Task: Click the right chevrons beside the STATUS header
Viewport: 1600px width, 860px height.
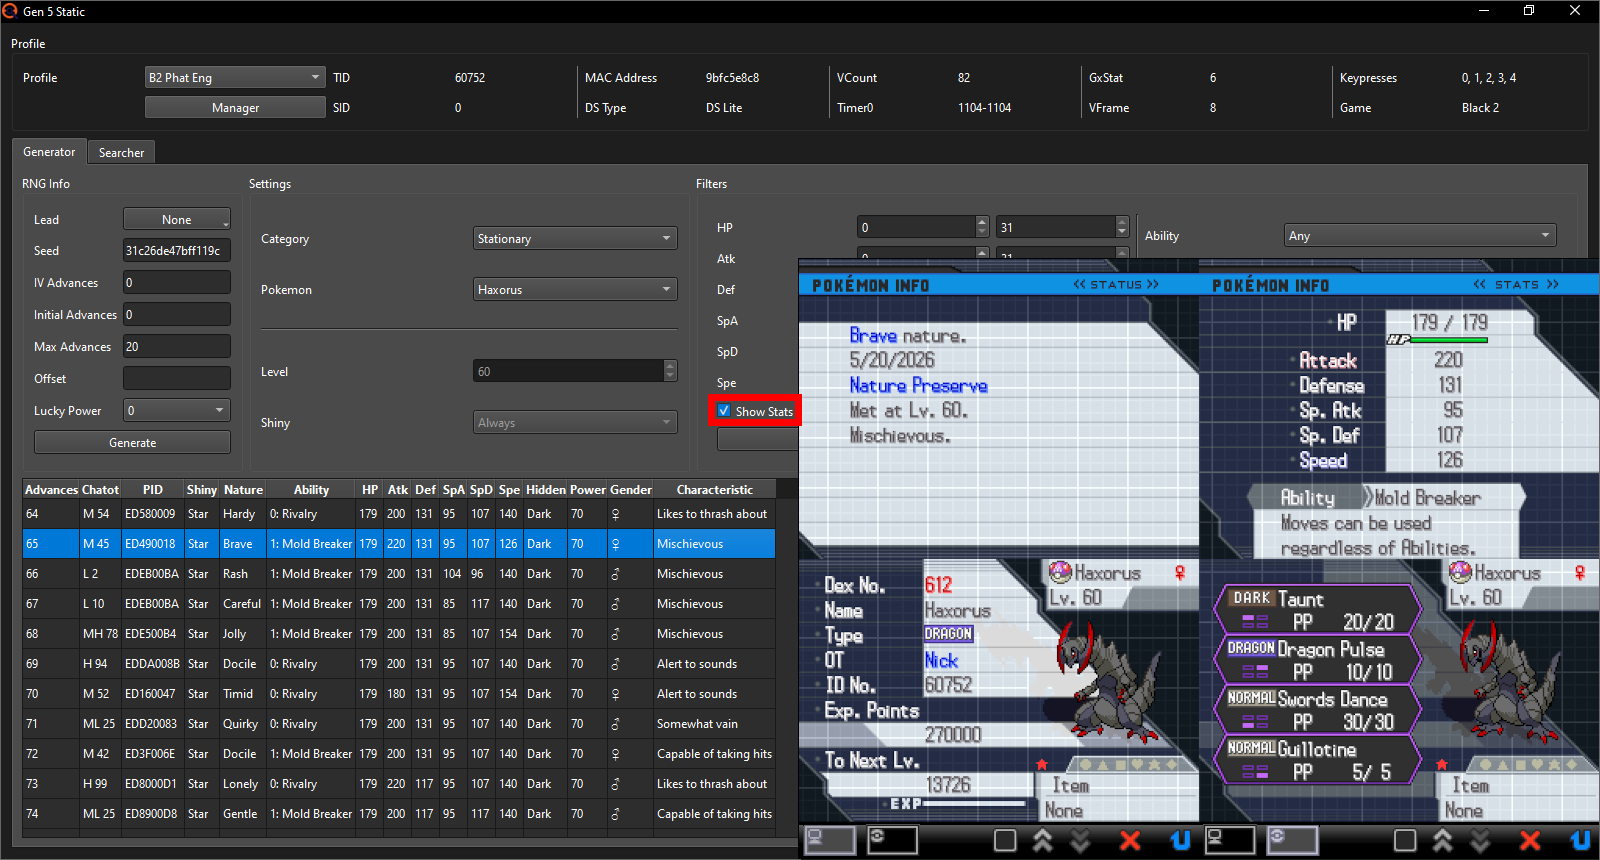Action: [1152, 285]
